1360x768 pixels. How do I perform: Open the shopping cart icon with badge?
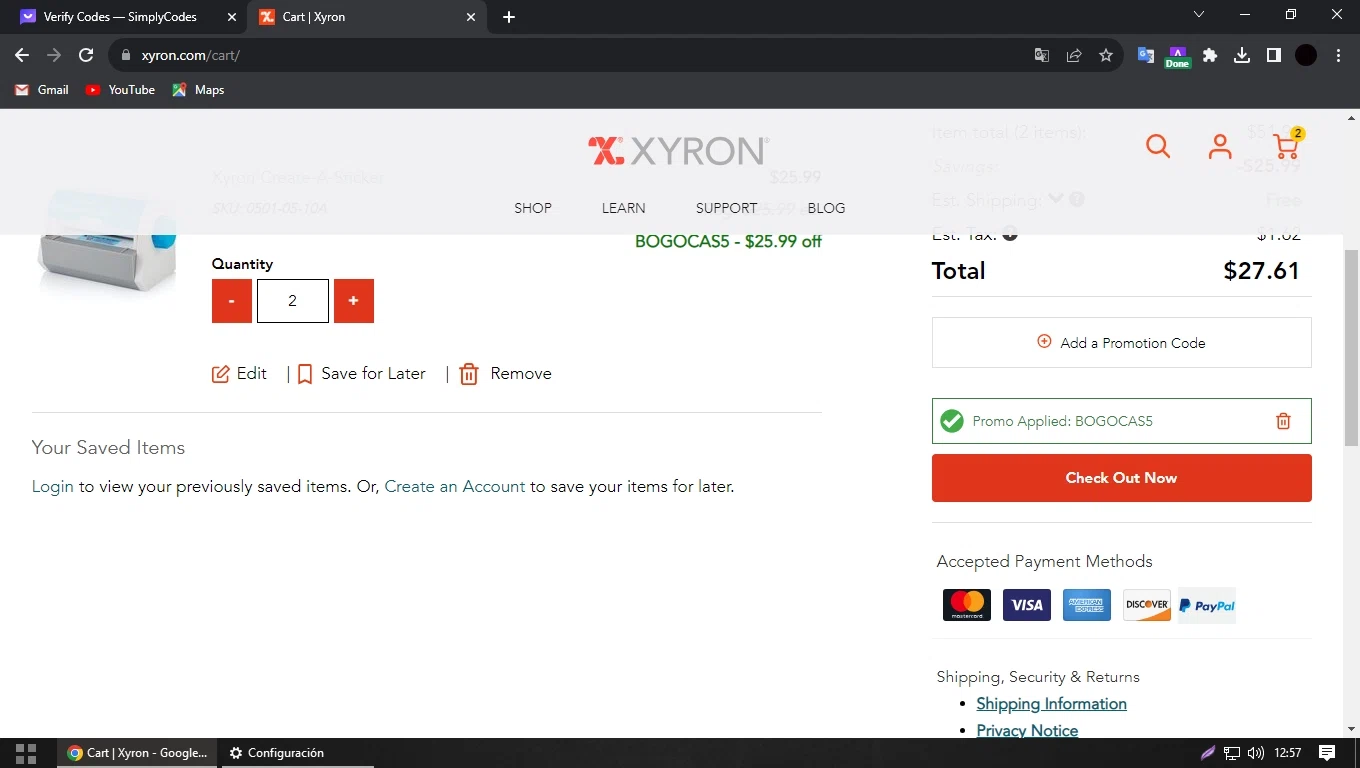click(1288, 145)
